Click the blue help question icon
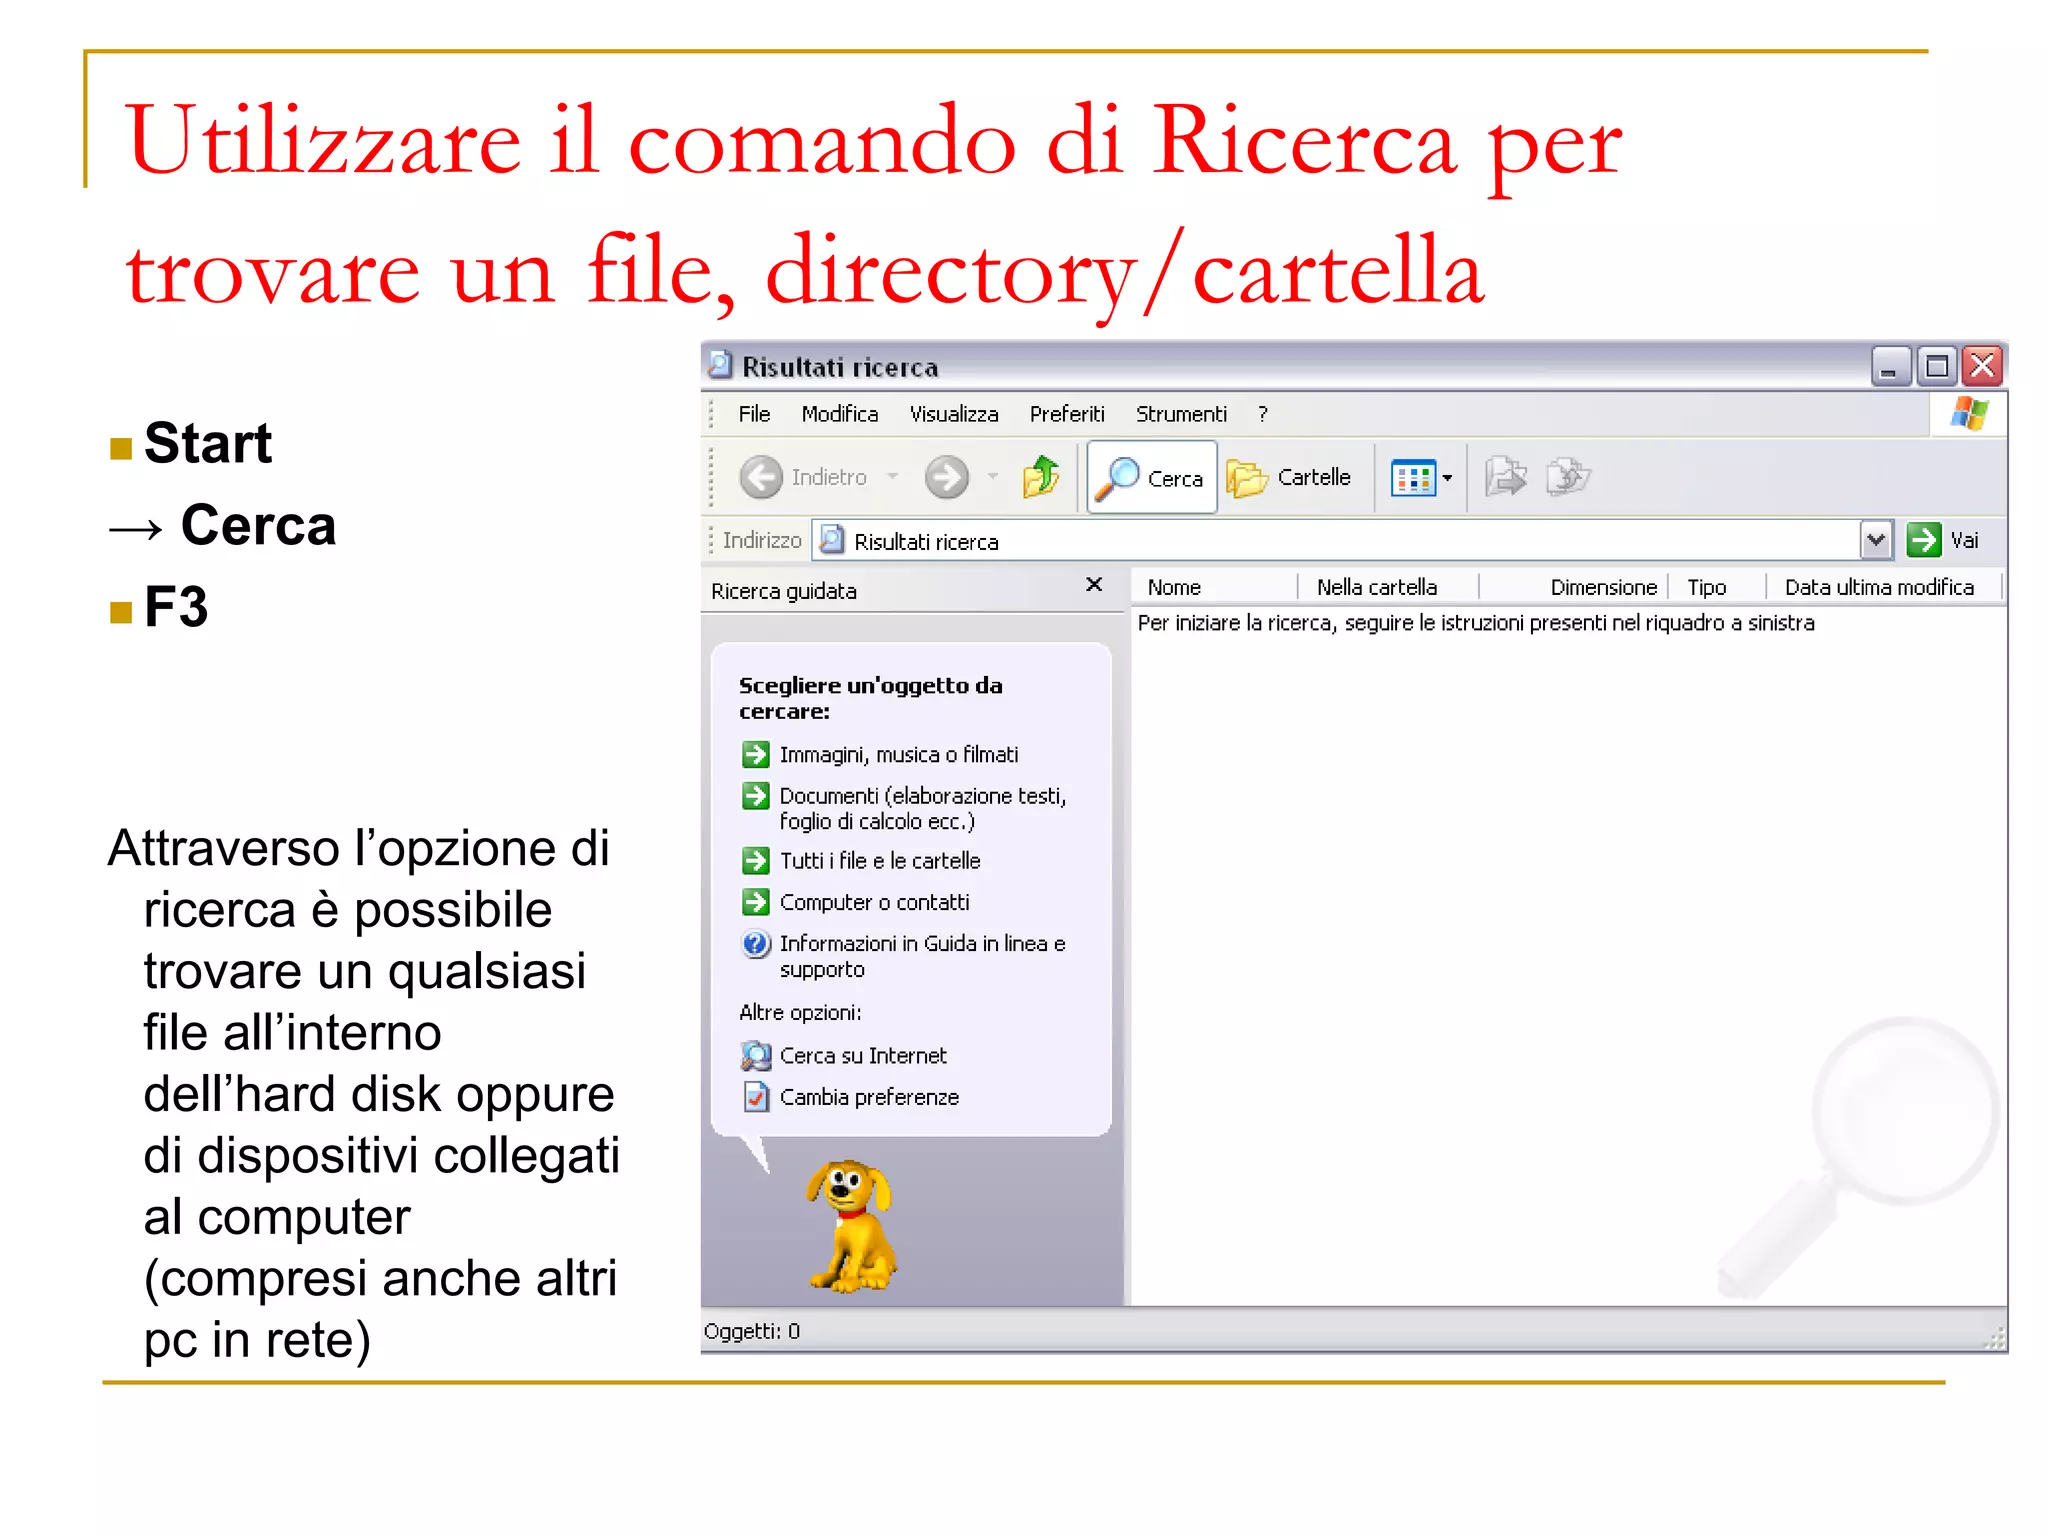This screenshot has width=2048, height=1536. click(x=755, y=944)
